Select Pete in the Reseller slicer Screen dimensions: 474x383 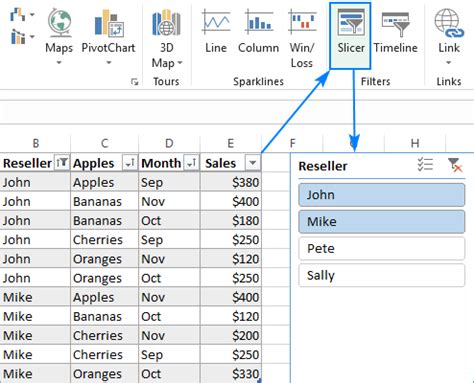pos(382,248)
